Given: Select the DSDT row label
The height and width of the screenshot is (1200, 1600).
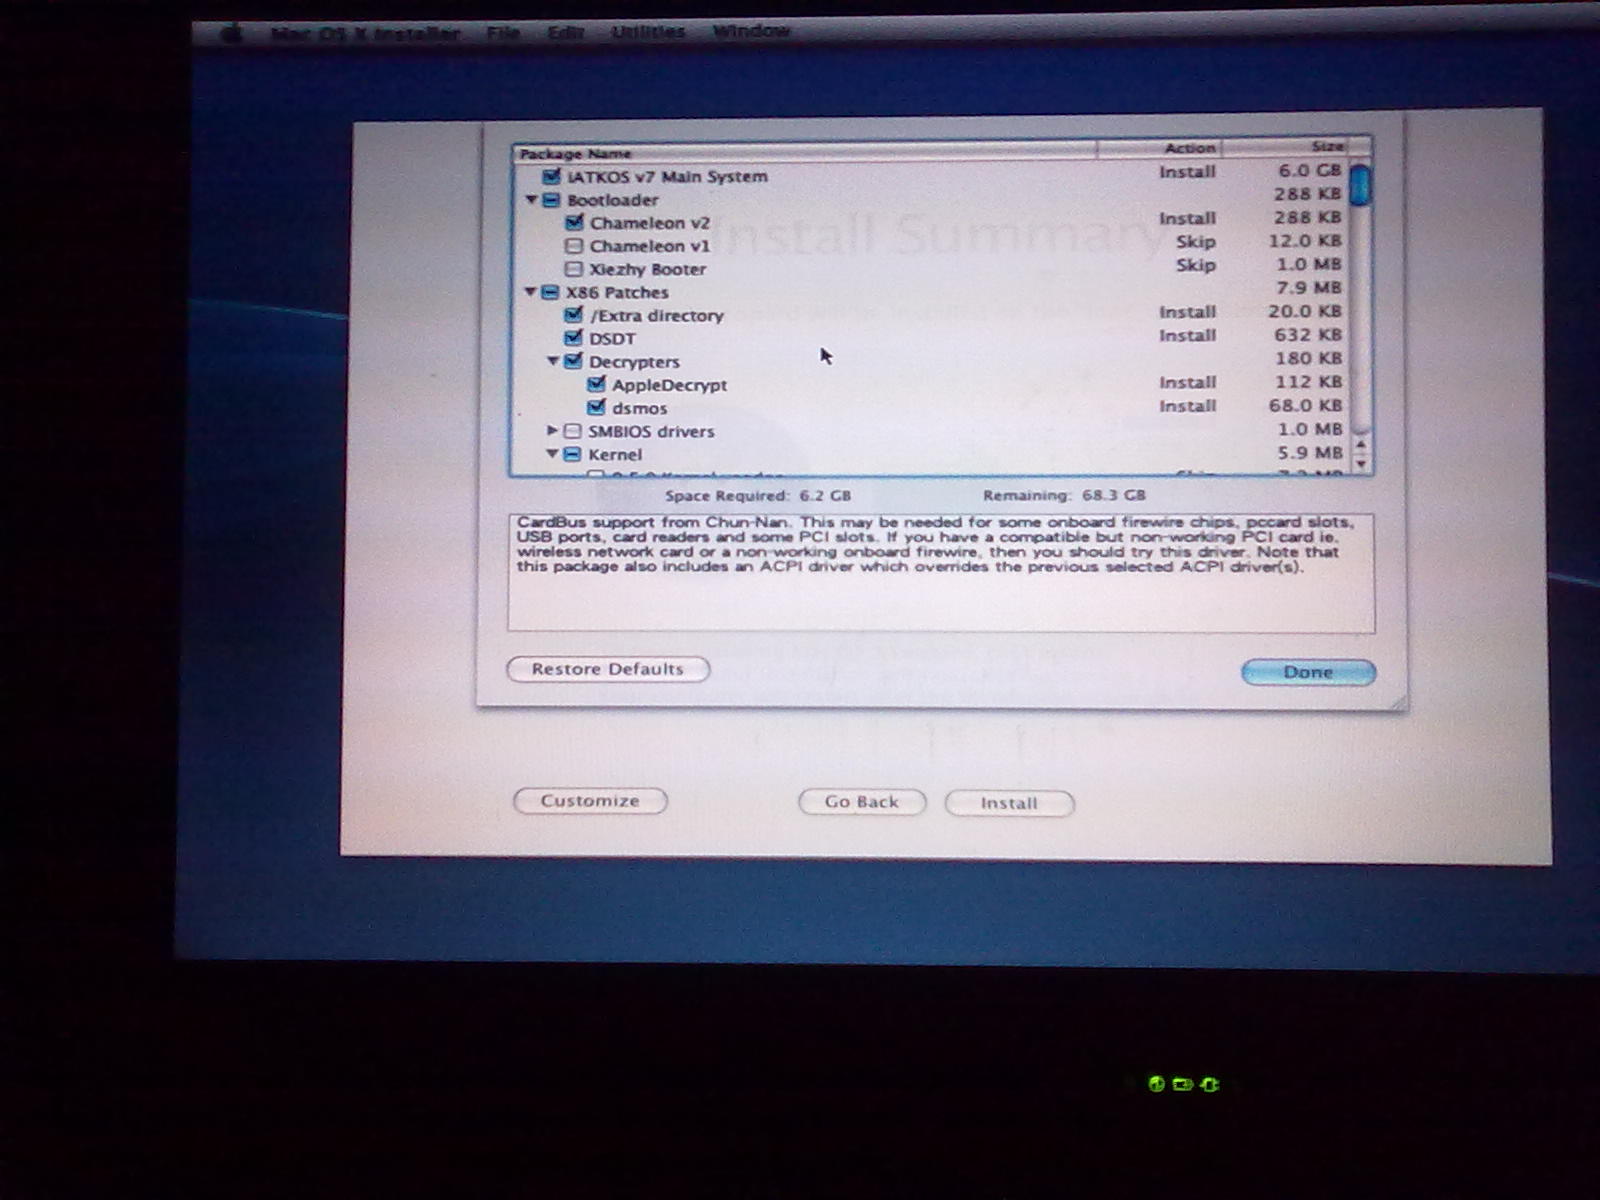Looking at the screenshot, I should point(612,338).
